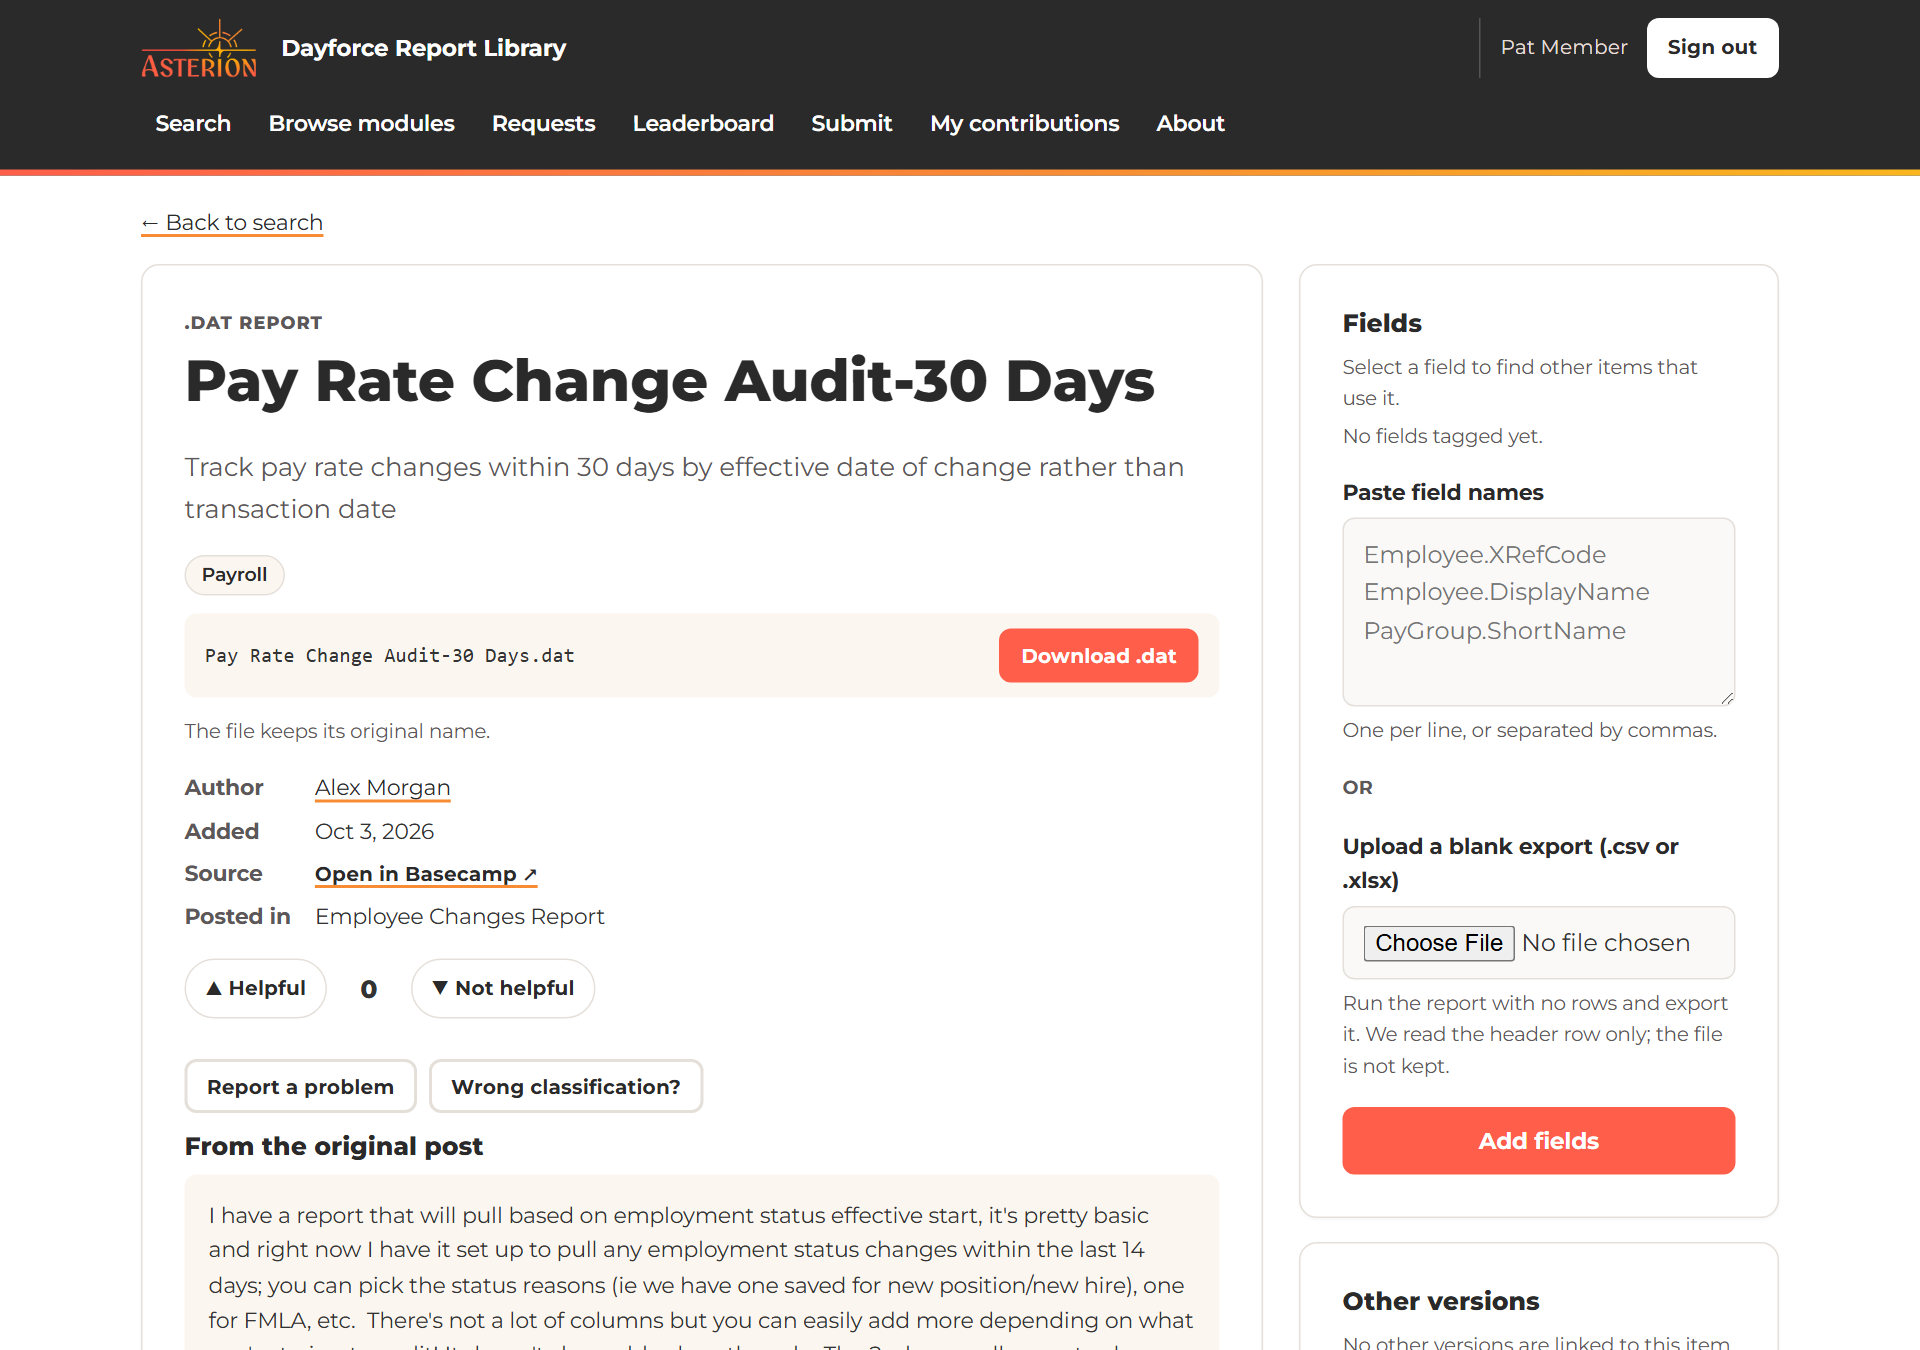Click Report a problem

click(300, 1087)
